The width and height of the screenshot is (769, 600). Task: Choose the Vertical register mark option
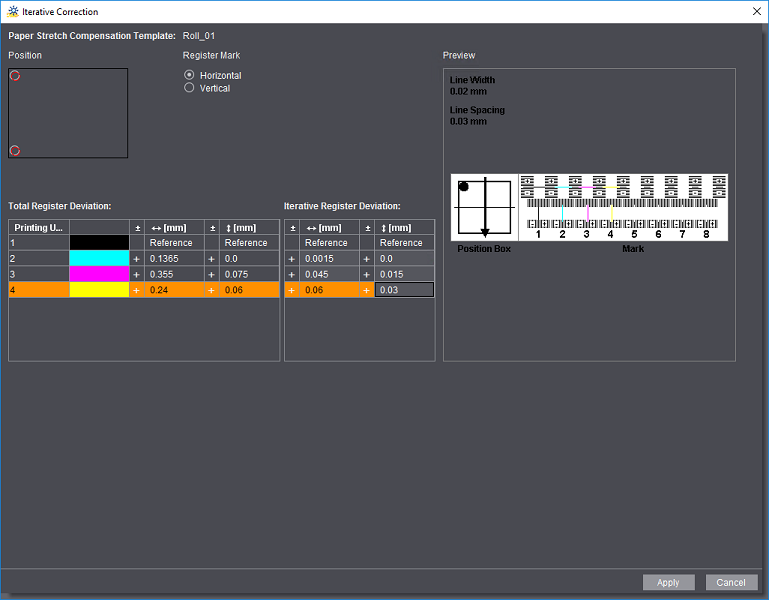coord(189,88)
